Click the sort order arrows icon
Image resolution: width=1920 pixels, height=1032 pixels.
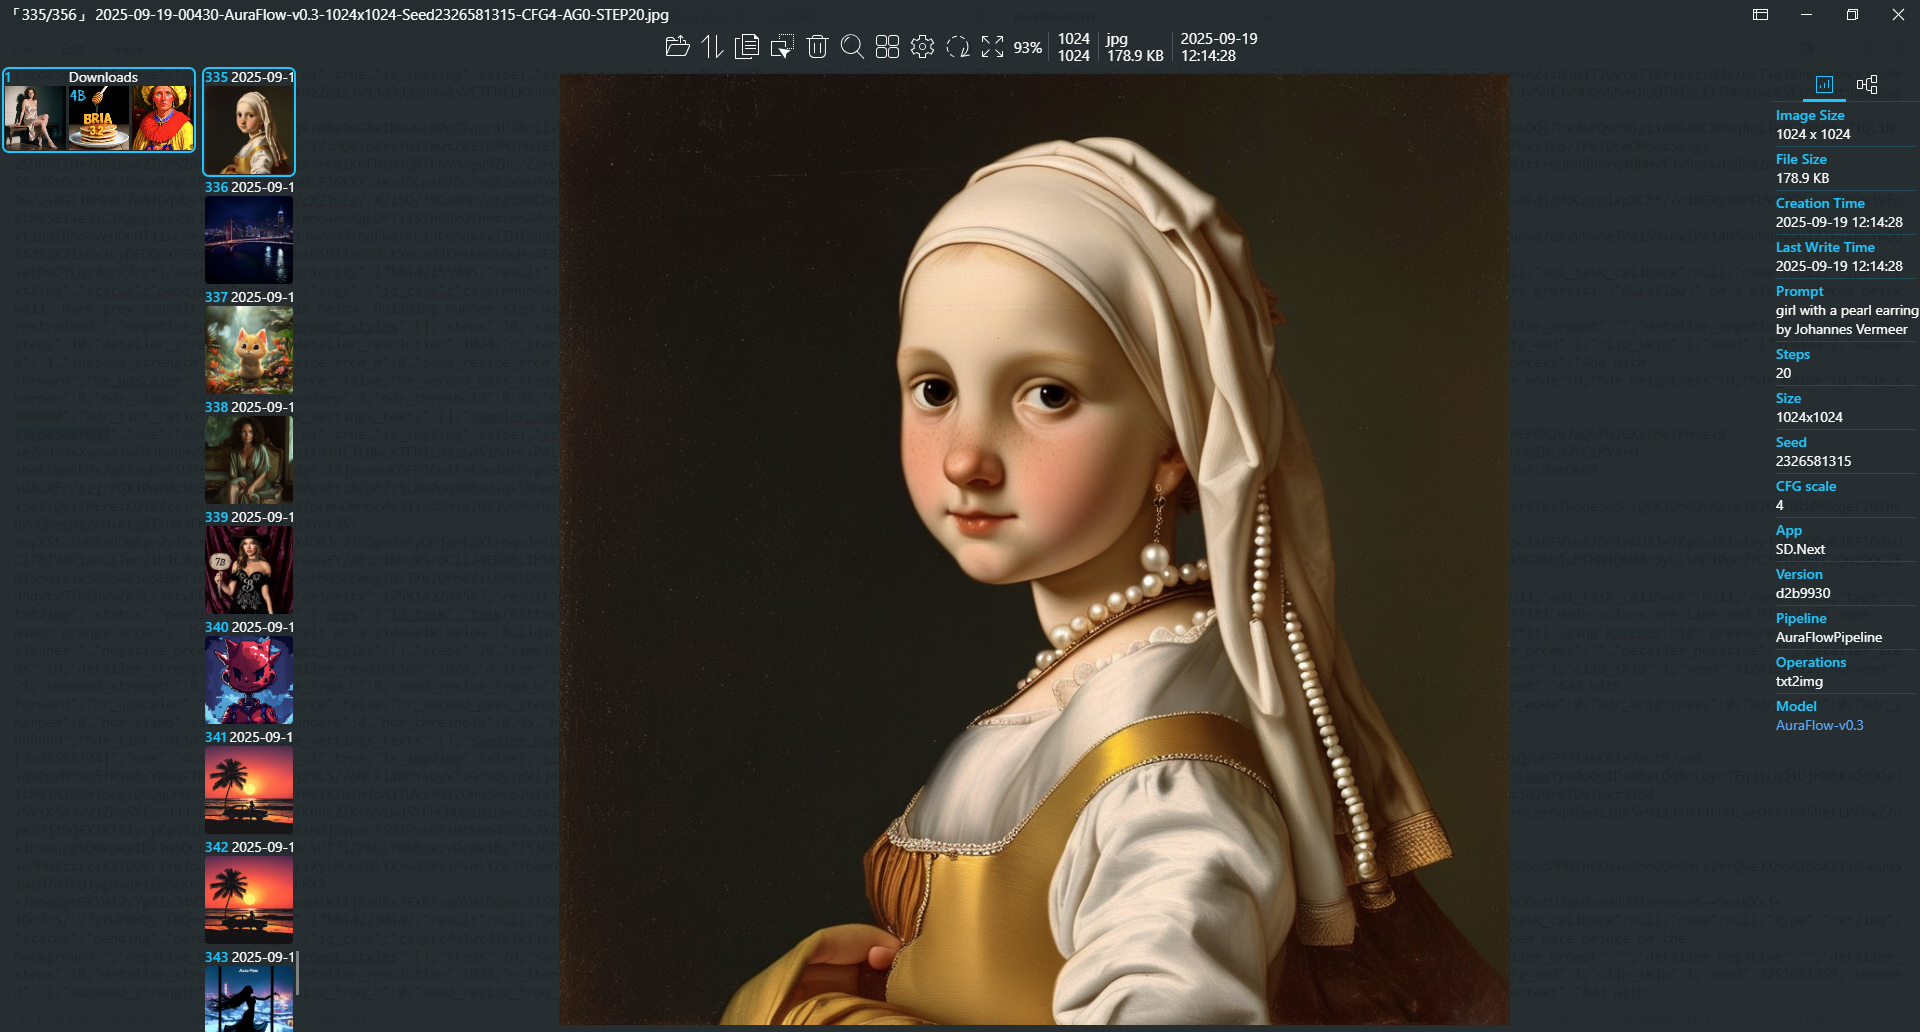712,47
